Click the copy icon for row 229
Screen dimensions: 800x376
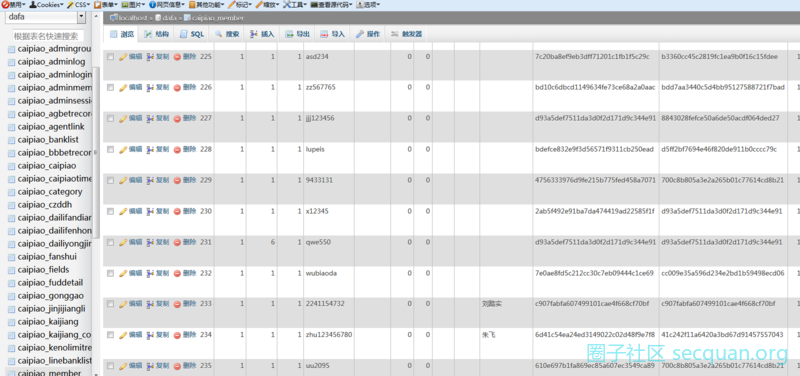pyautogui.click(x=150, y=180)
